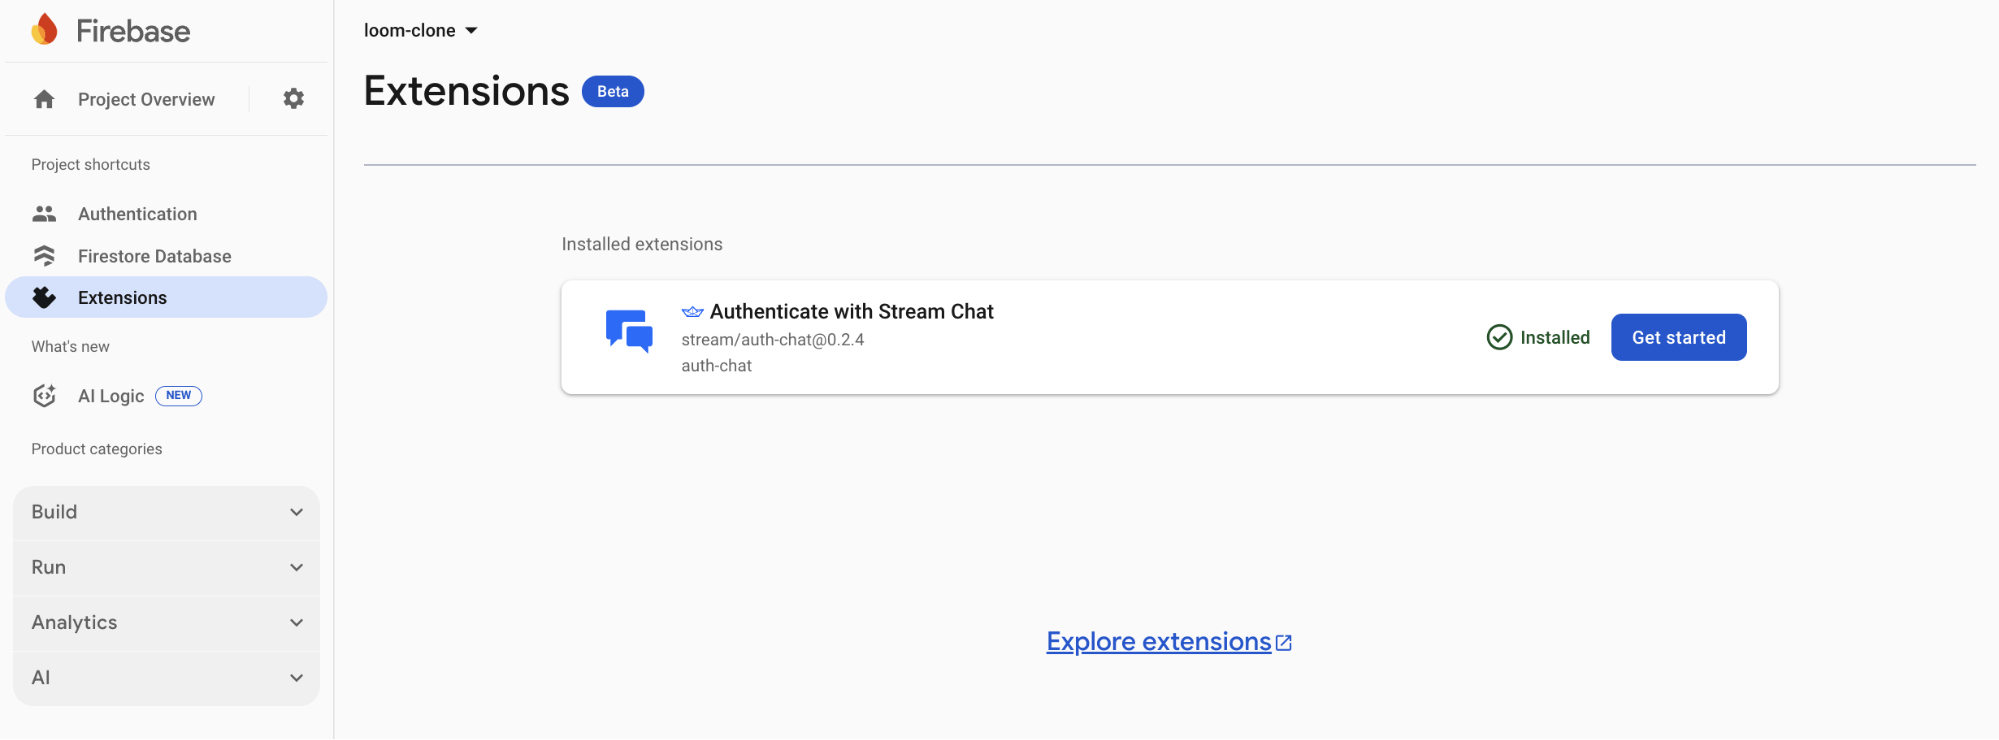Click the stream/auth-chat@0.2.4 version text
Viewport: 1999px width, 740px height.
tap(773, 340)
